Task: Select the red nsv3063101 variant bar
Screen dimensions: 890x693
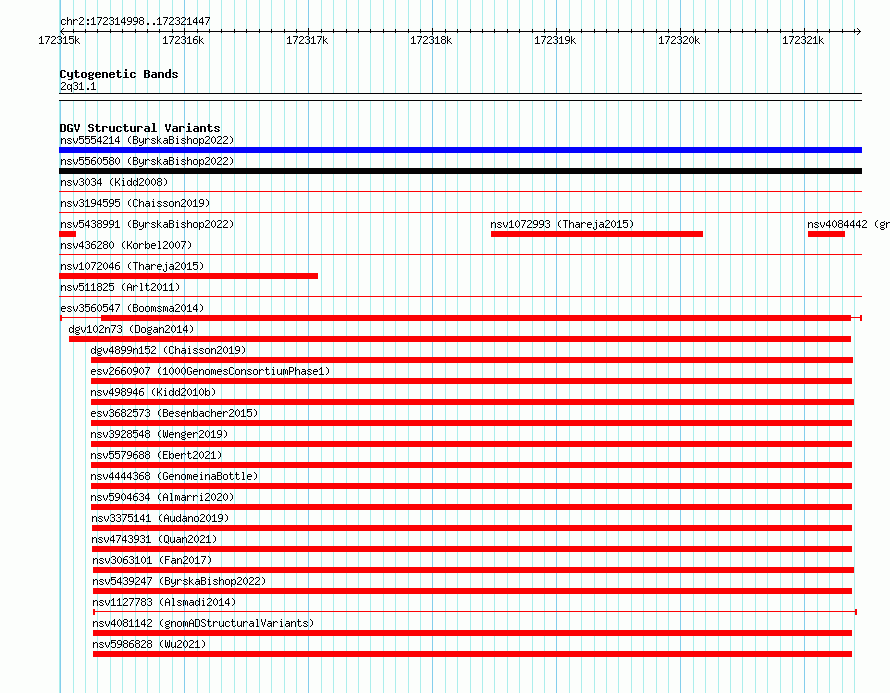Action: tap(473, 570)
